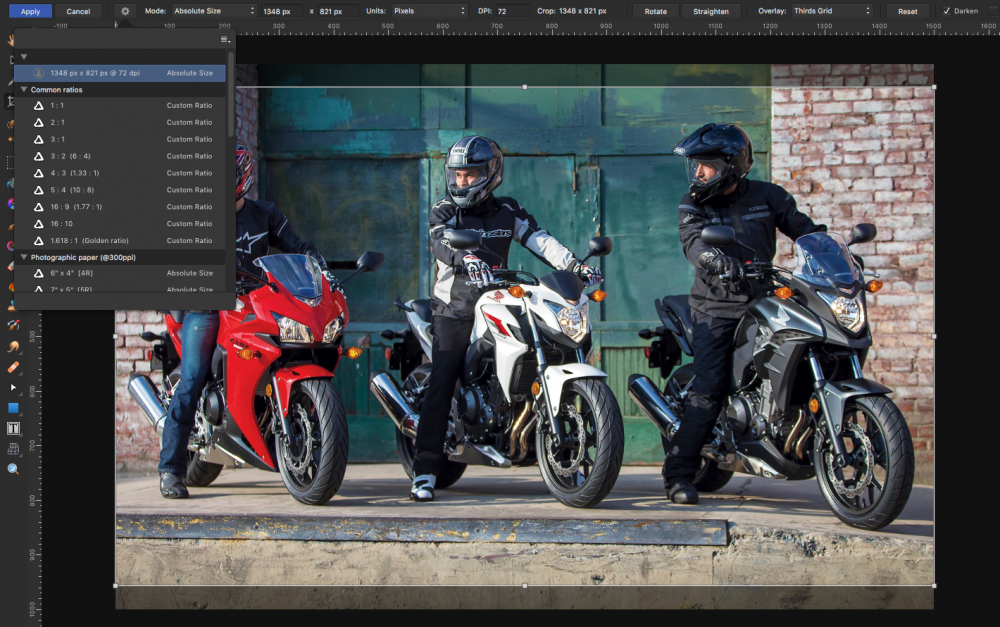Open the crop settings gear icon

pos(125,11)
